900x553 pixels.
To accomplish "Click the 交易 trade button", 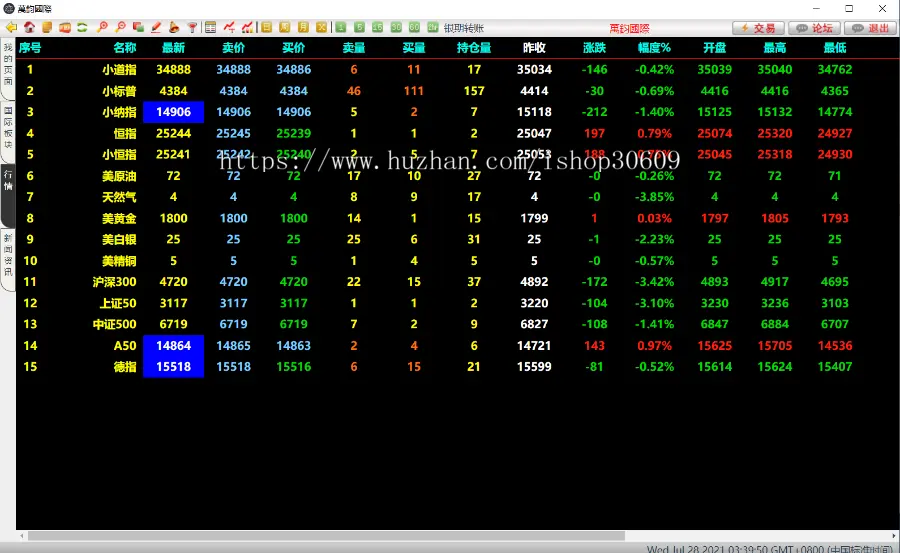I will 758,28.
